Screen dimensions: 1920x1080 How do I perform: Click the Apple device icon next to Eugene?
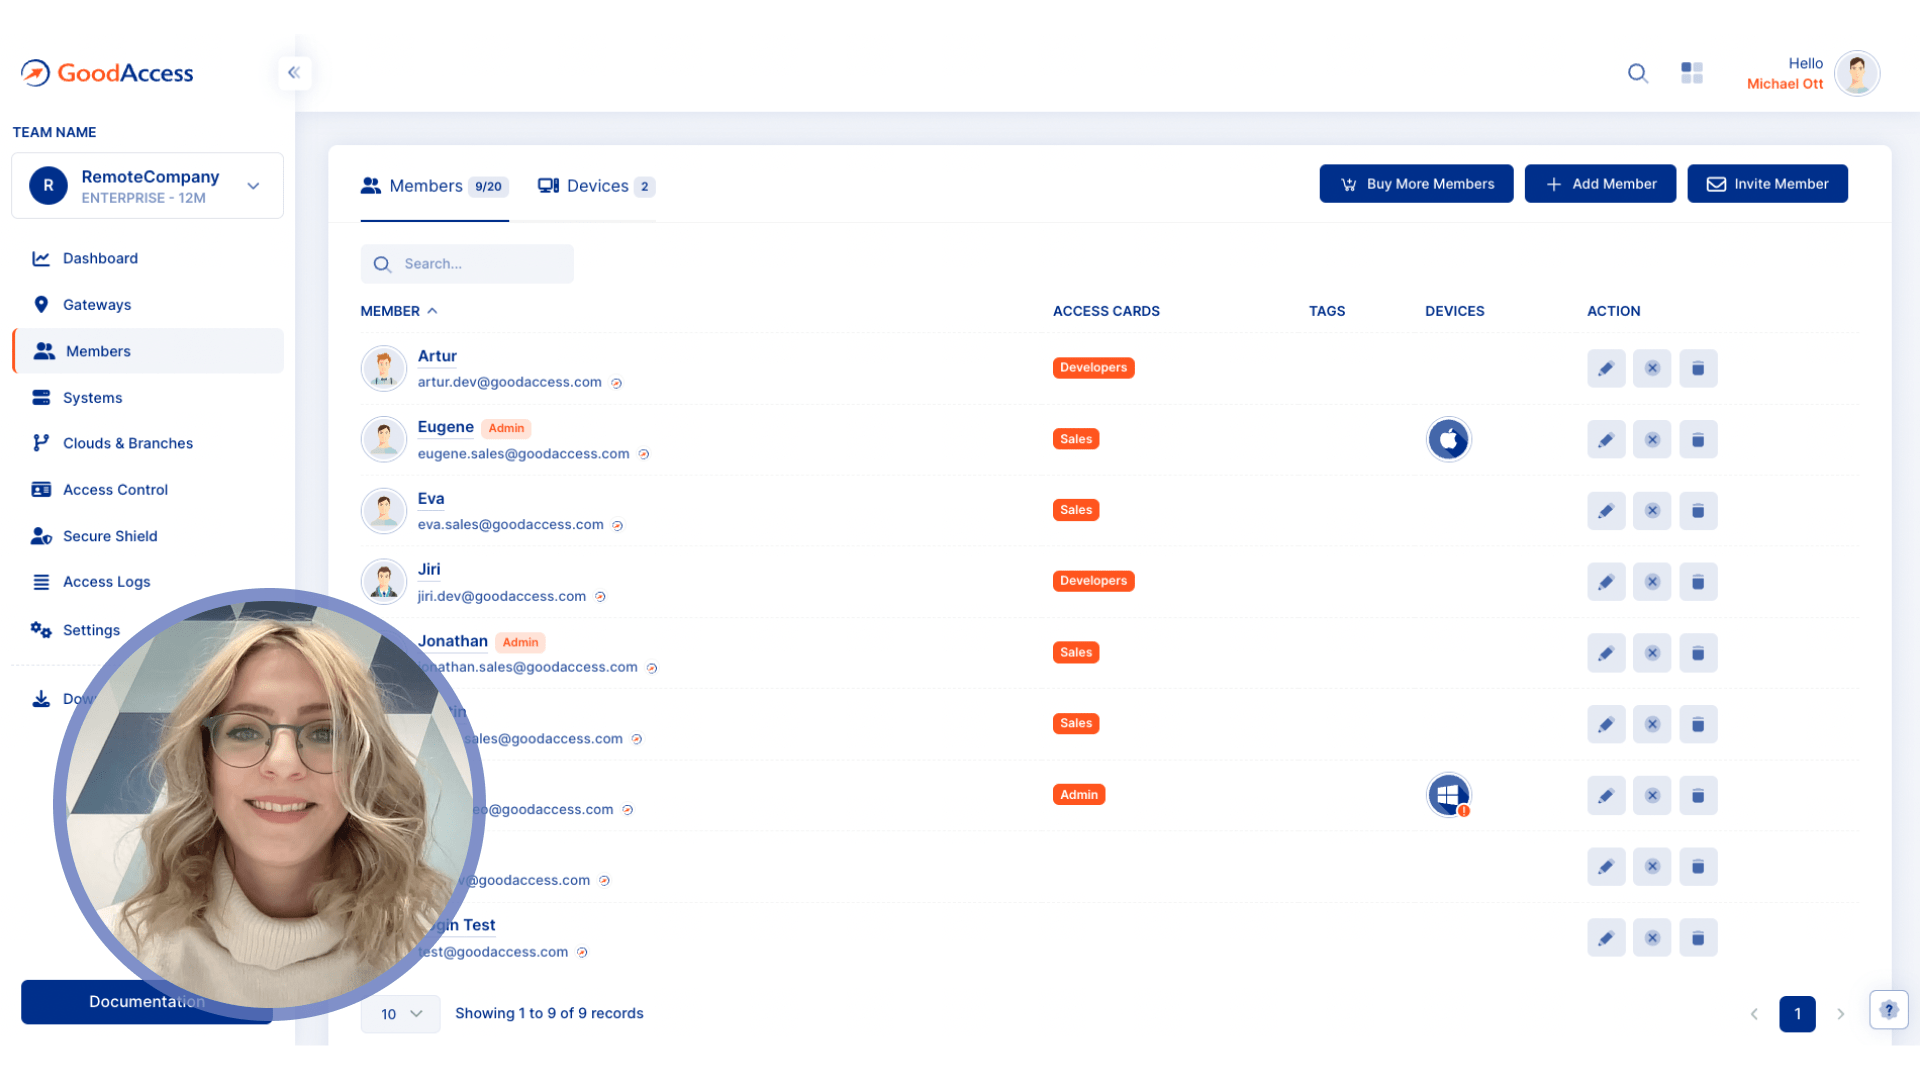(x=1449, y=438)
